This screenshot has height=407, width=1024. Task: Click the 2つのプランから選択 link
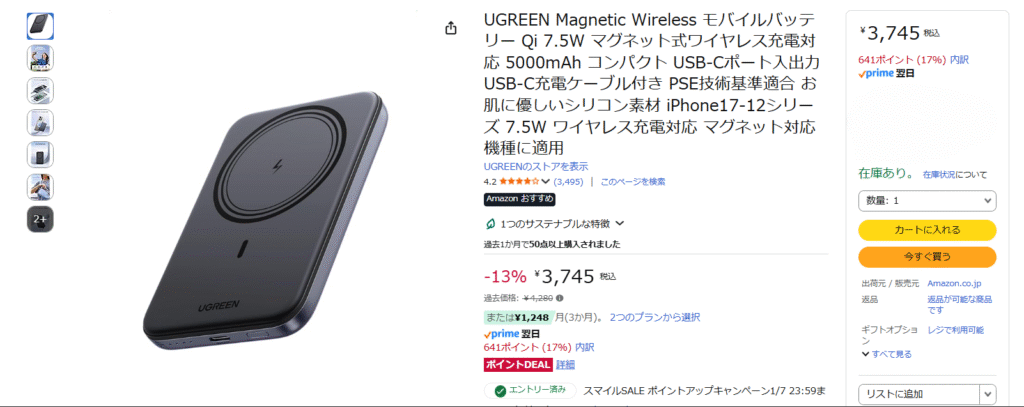coord(655,317)
